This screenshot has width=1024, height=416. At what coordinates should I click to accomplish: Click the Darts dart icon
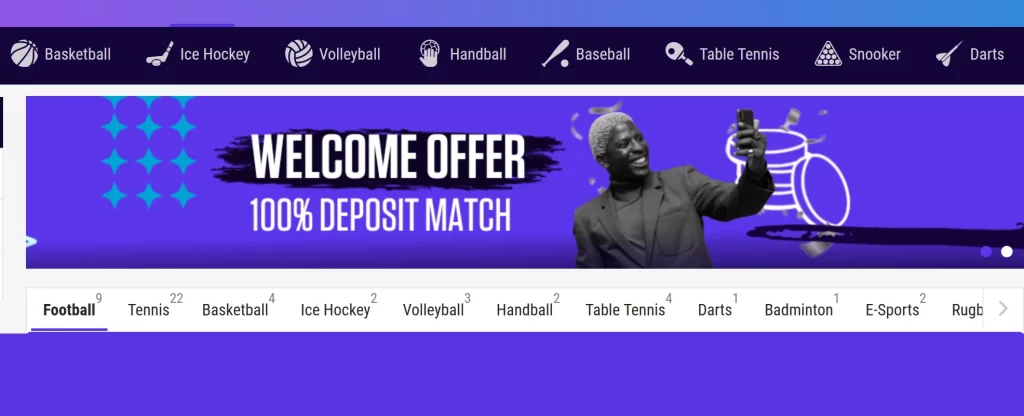click(x=949, y=54)
